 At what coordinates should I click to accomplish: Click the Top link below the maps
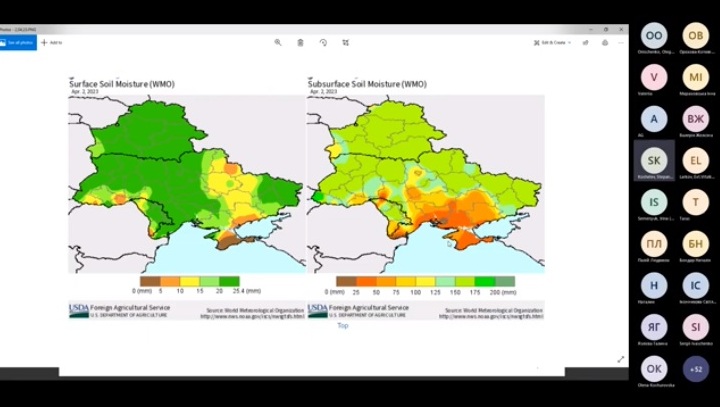coord(343,325)
